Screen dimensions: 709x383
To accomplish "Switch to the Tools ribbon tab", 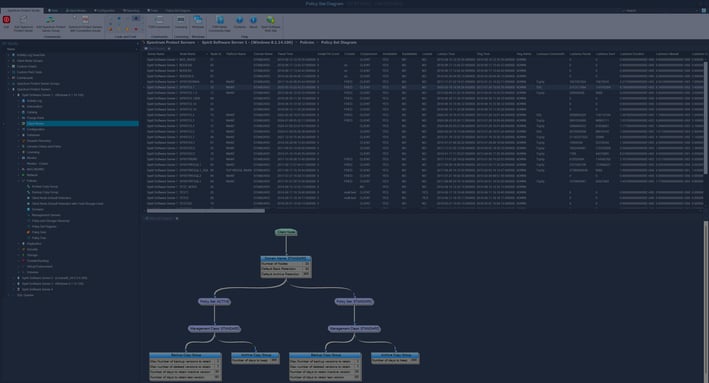I will point(153,10).
